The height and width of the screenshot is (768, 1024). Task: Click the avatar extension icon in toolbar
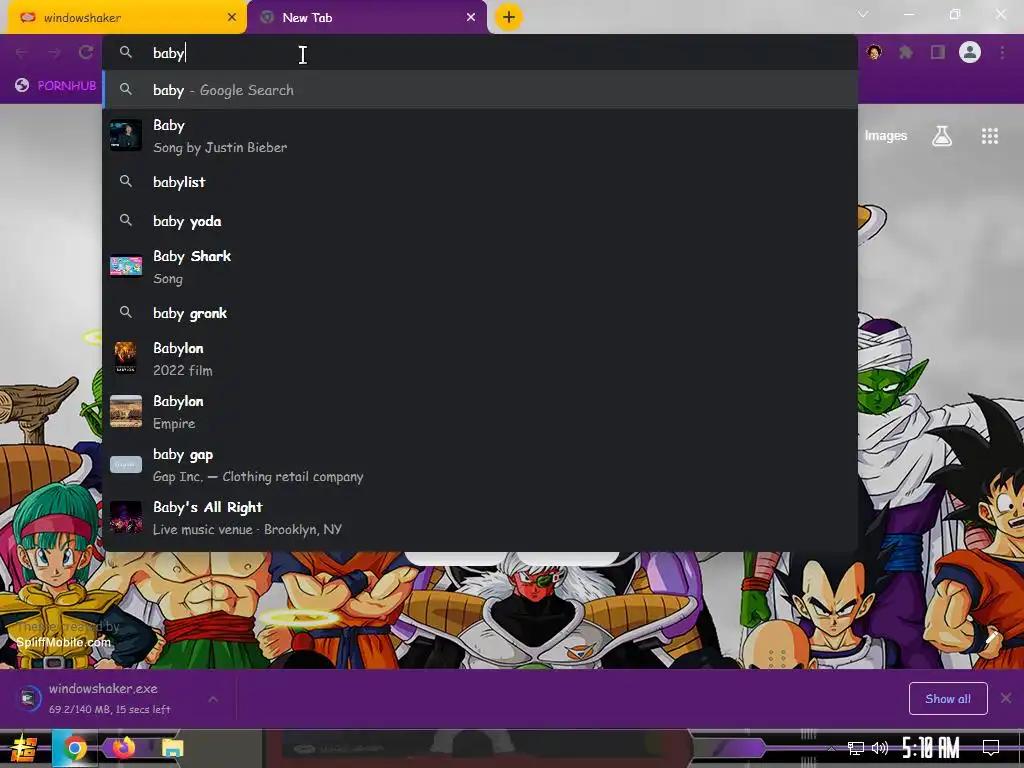click(874, 52)
